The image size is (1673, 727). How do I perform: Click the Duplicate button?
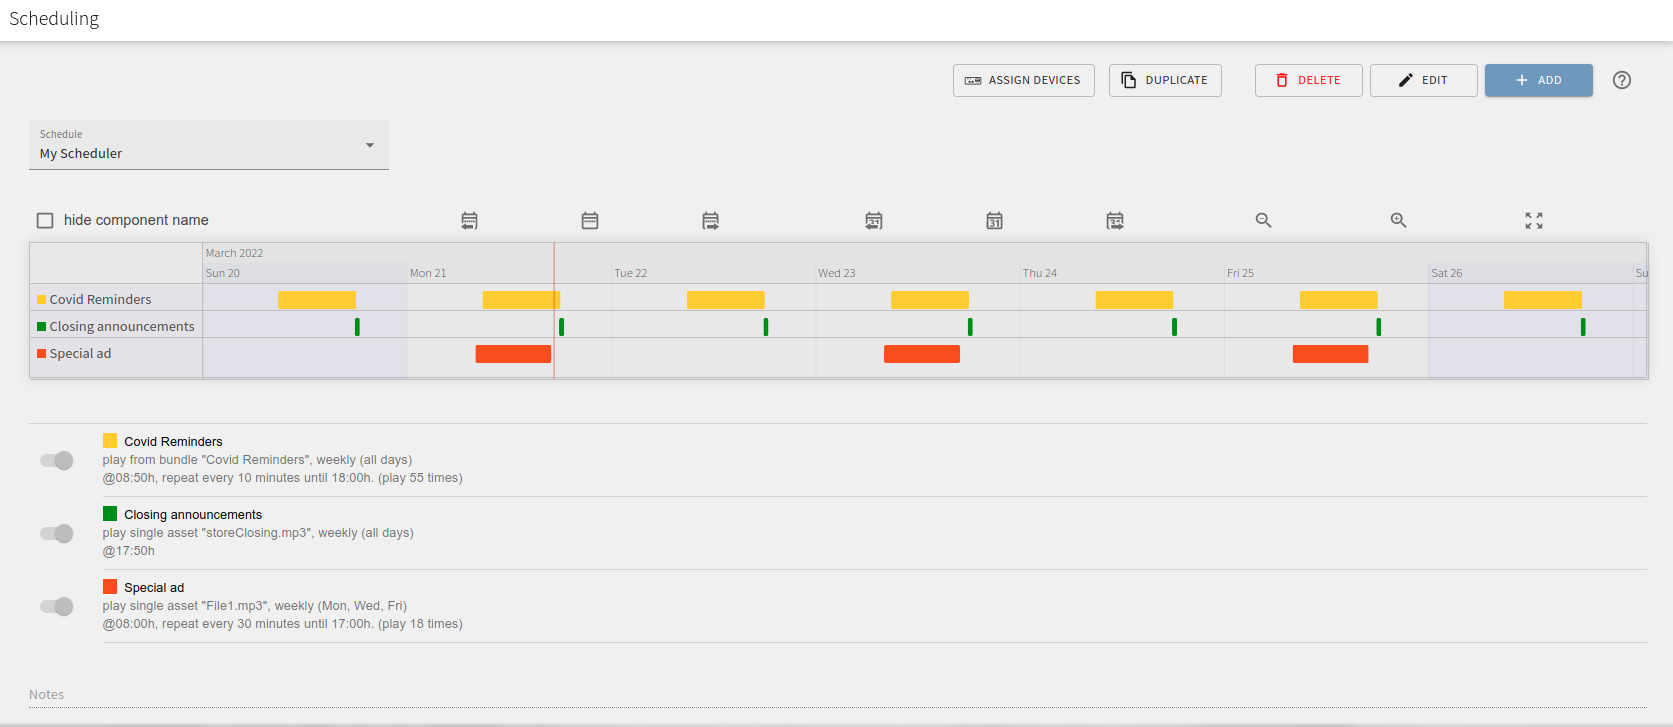pos(1165,80)
